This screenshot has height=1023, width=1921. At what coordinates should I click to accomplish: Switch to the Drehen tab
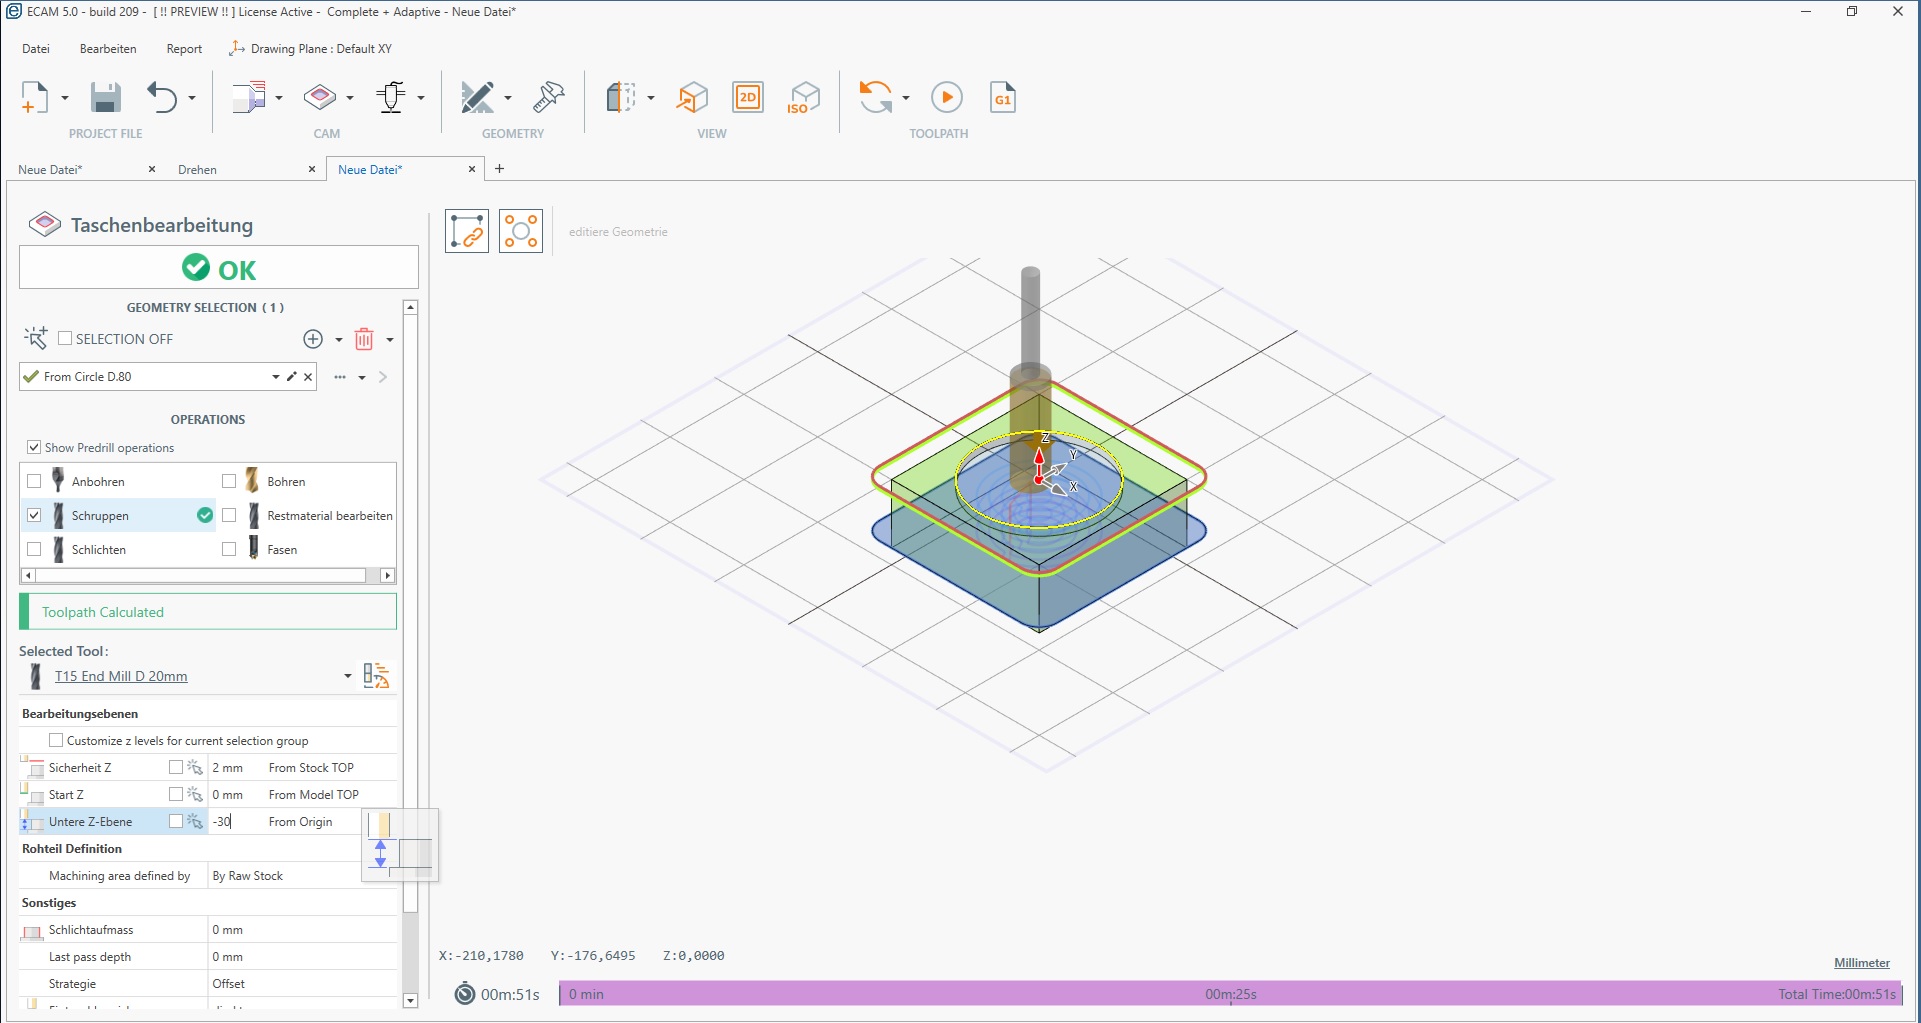click(198, 170)
